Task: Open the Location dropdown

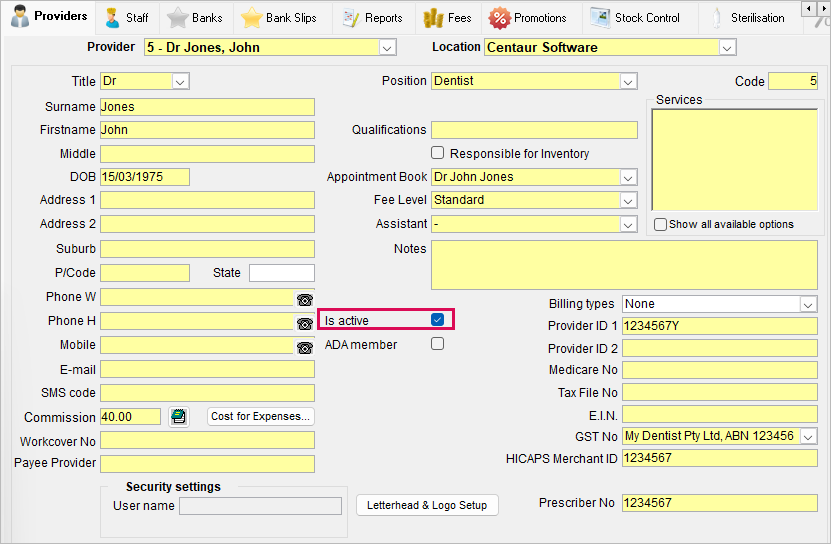Action: tap(727, 48)
